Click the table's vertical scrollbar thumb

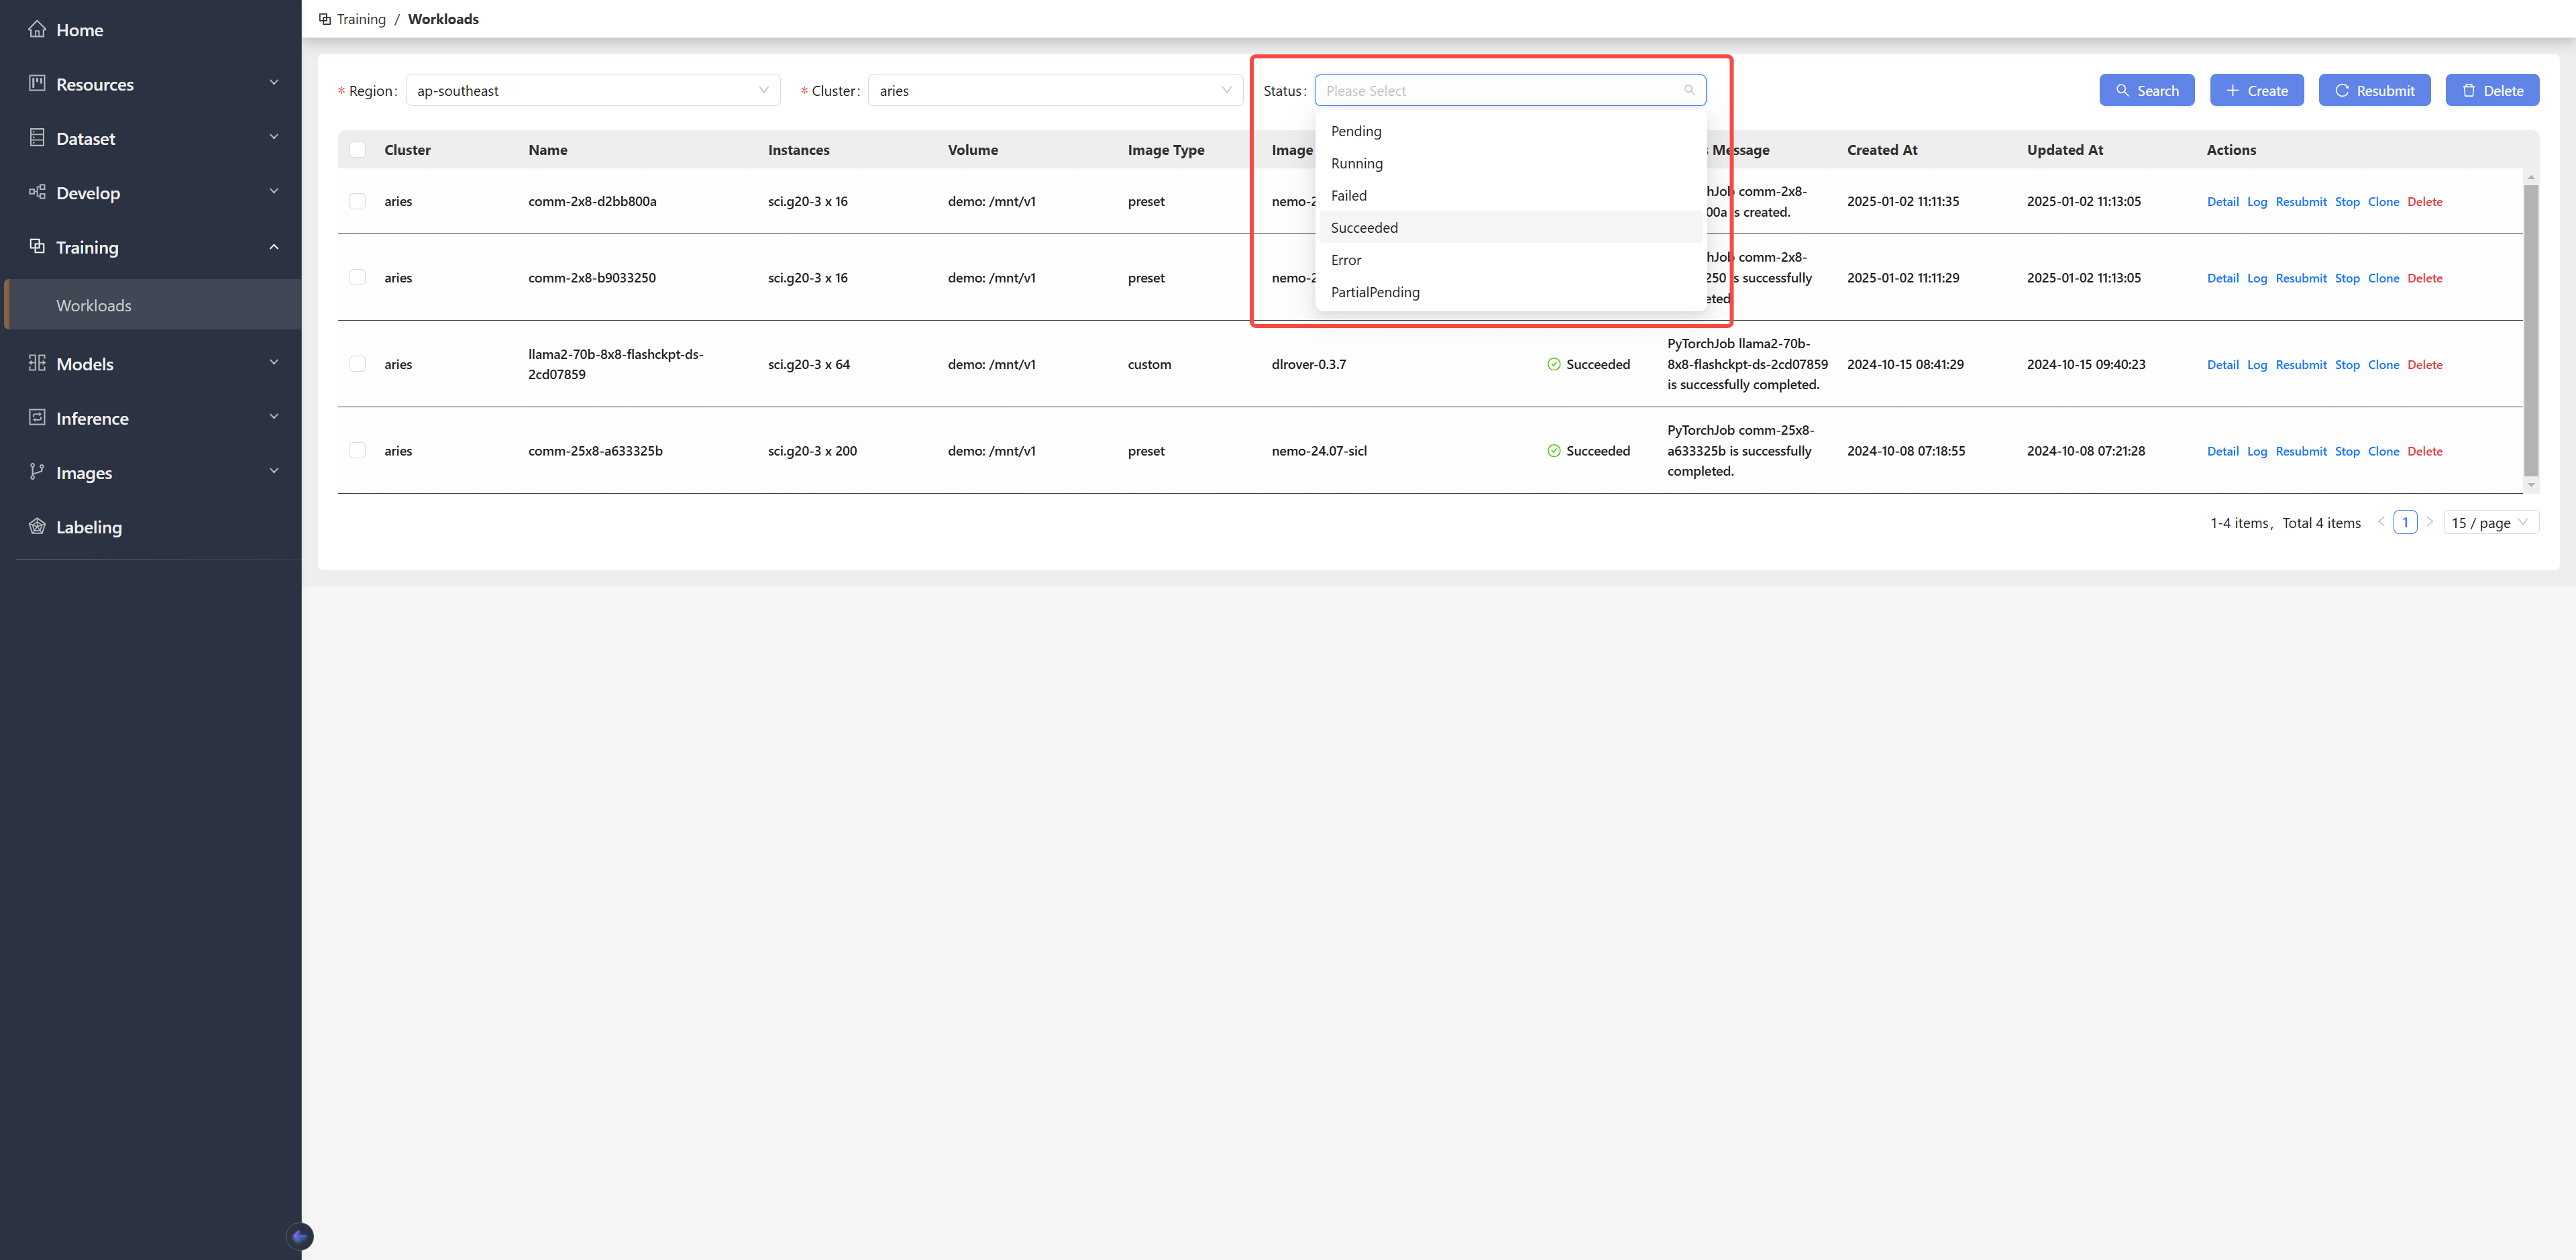coord(2530,330)
